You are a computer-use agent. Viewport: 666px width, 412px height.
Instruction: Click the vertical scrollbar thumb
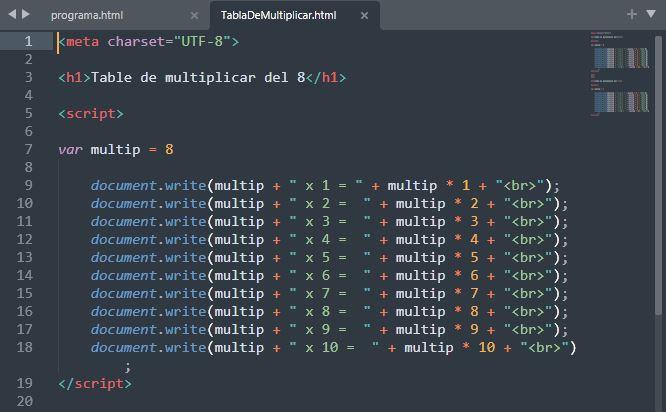pos(658,175)
